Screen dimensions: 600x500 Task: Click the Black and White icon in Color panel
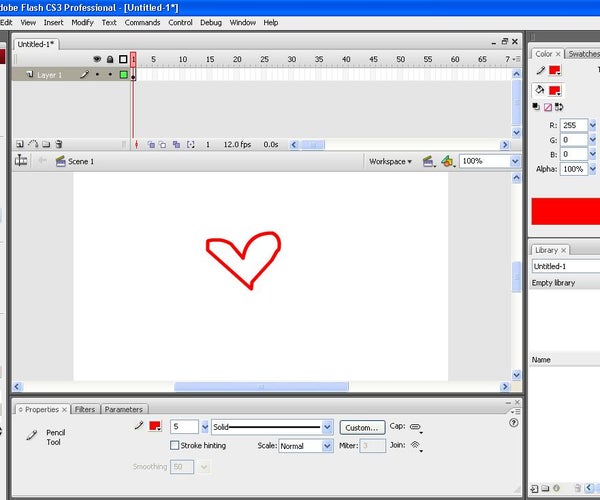[x=536, y=107]
